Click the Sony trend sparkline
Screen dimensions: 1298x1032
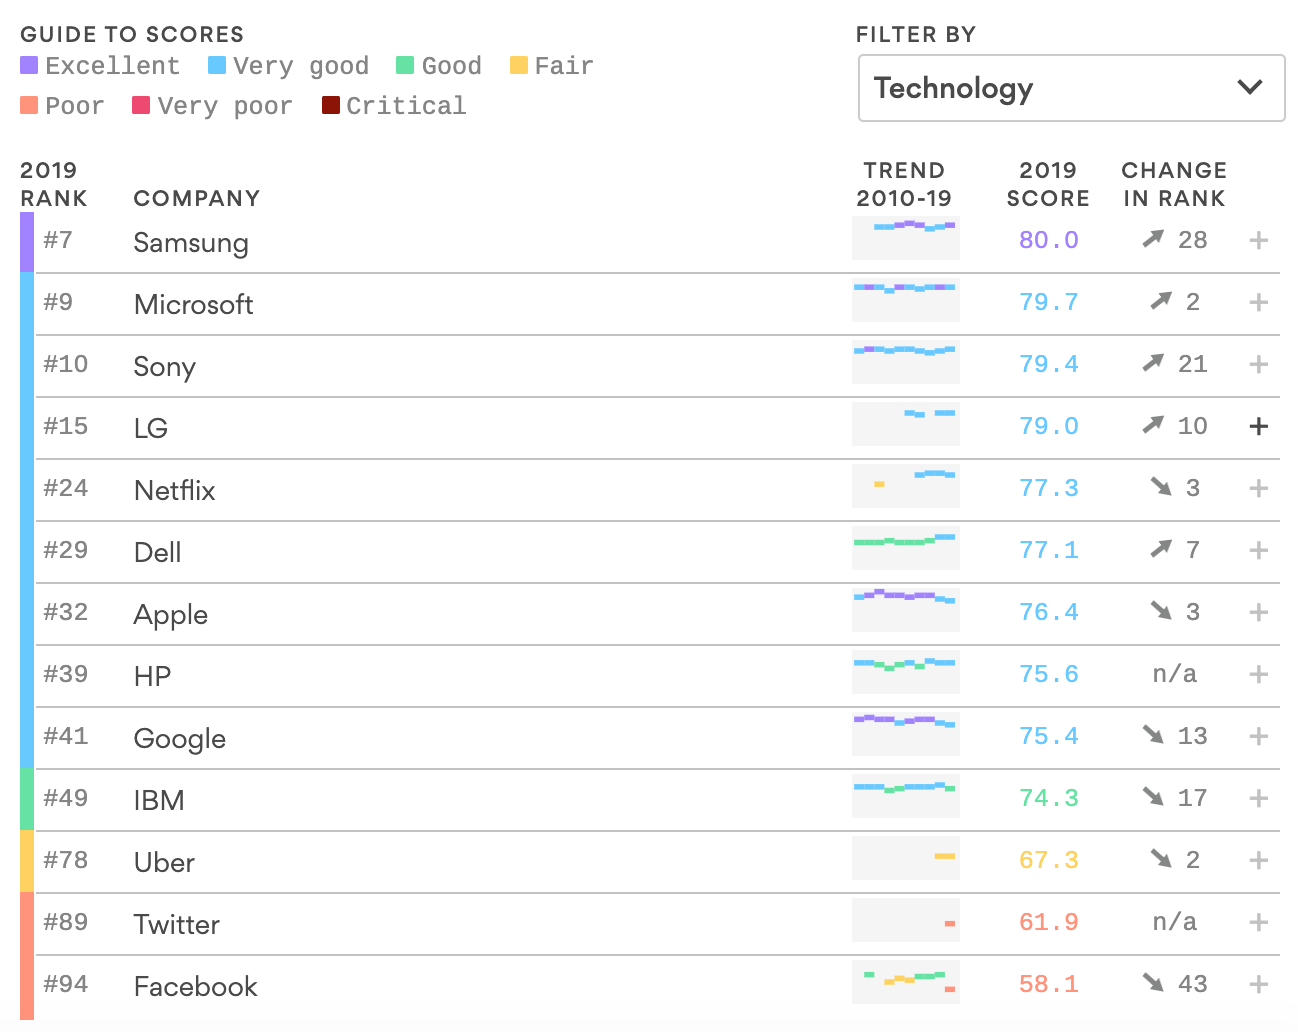(905, 362)
